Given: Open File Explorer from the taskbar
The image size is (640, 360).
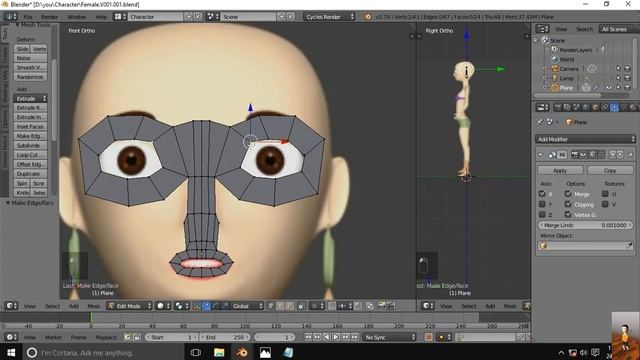Looking at the screenshot, I should tap(219, 352).
